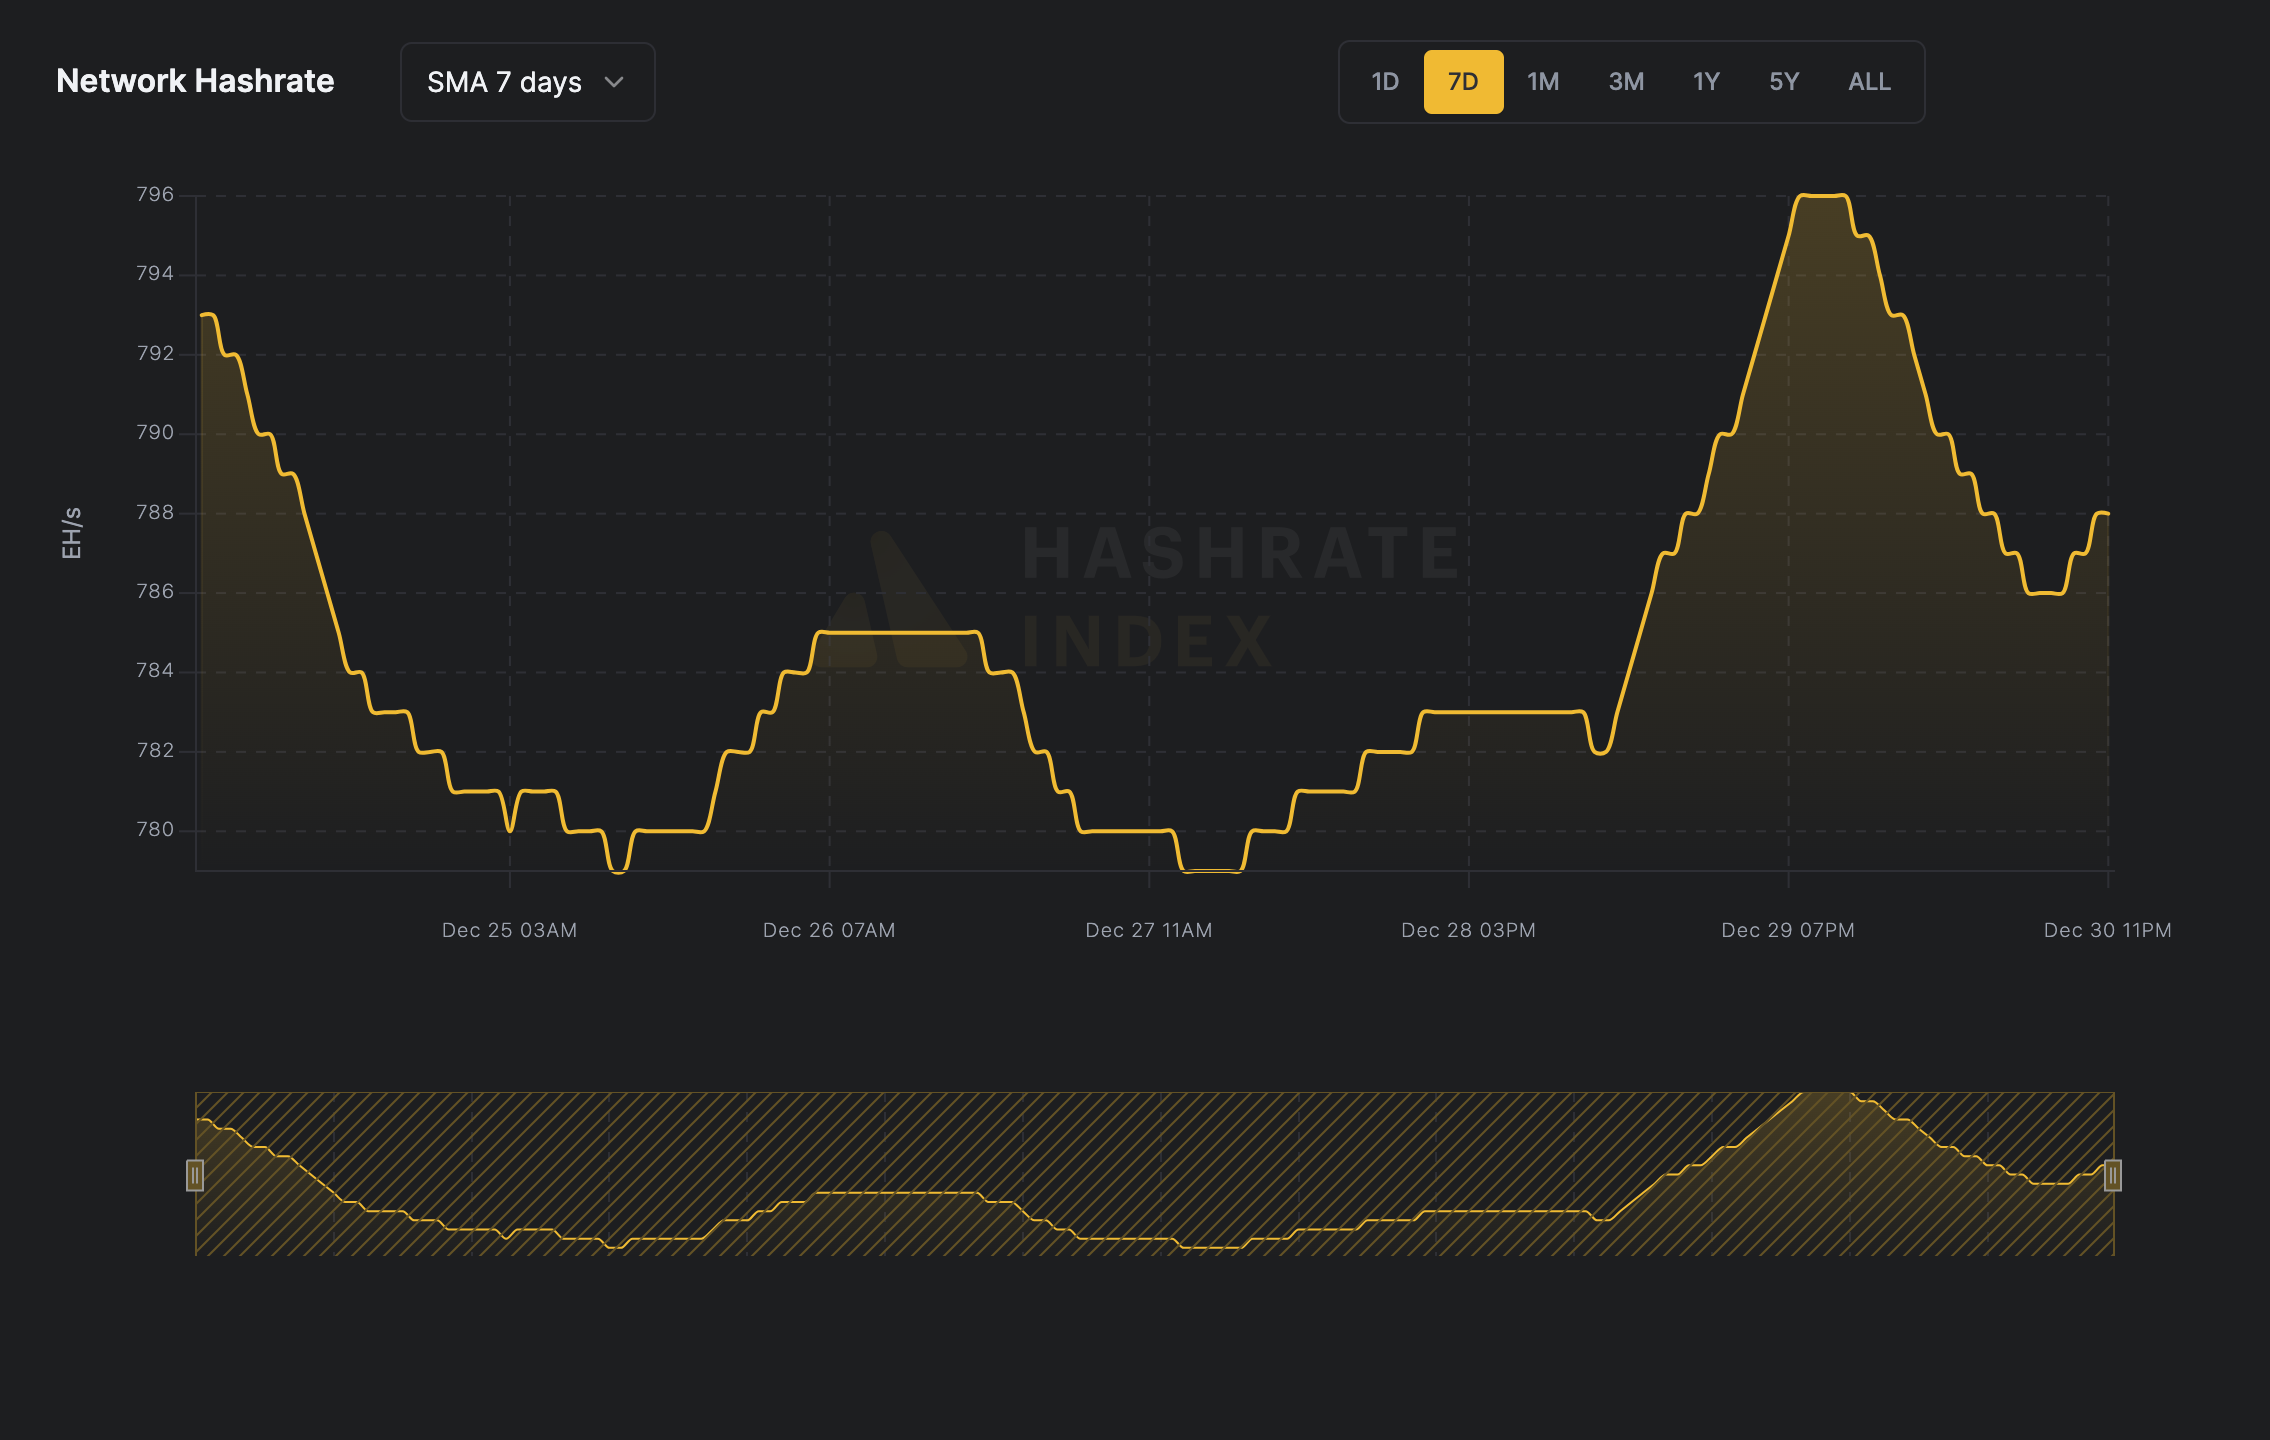This screenshot has height=1440, width=2270.
Task: Switch to the 1D time range
Action: [x=1385, y=82]
